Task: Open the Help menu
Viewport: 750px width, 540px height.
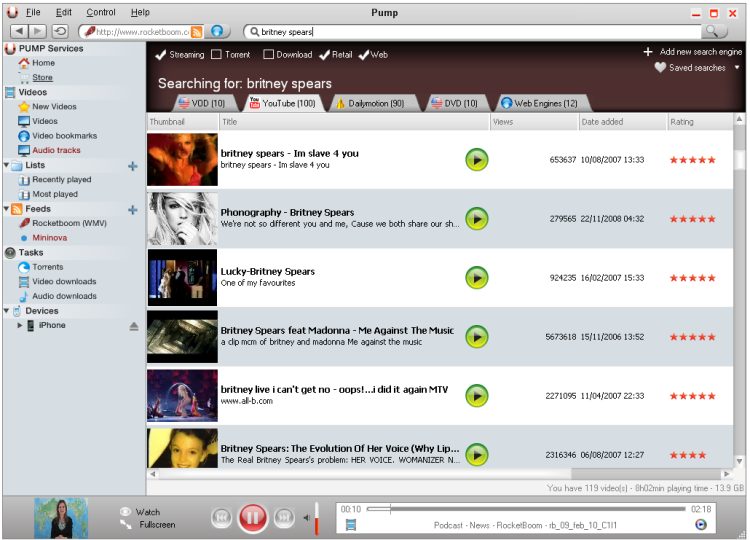Action: 140,12
